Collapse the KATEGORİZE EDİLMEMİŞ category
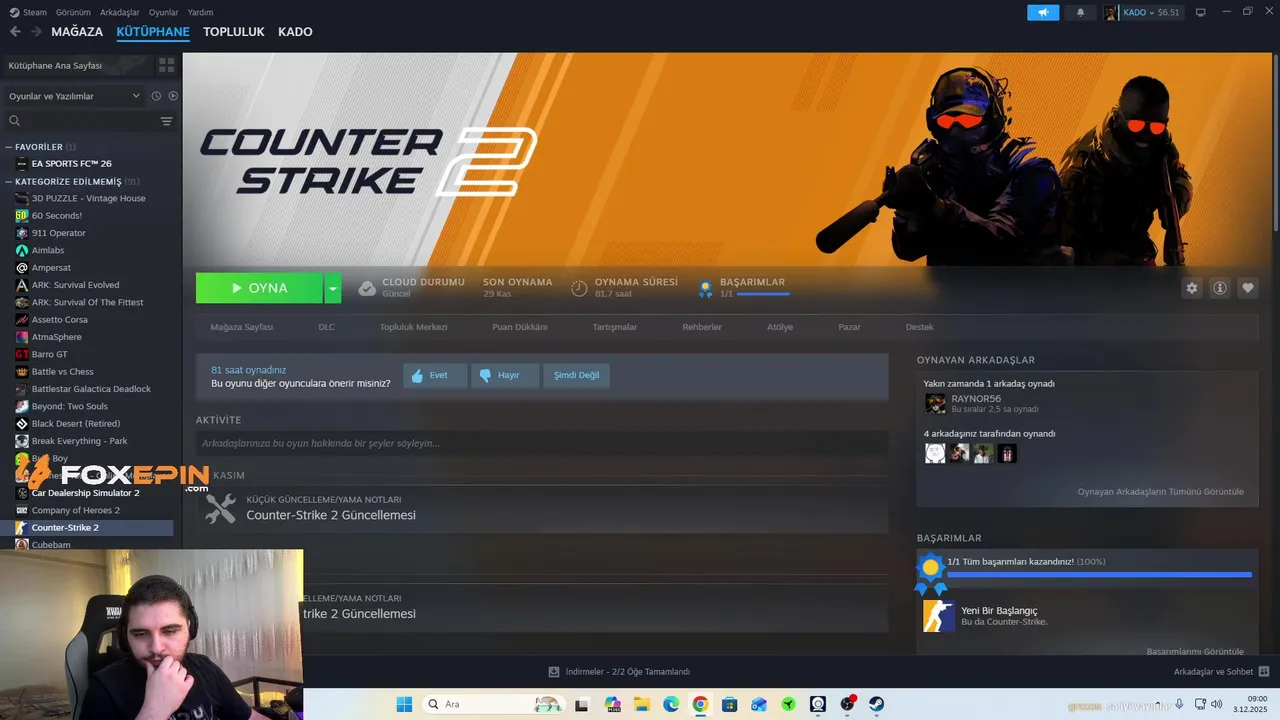Viewport: 1280px width, 720px height. click(x=9, y=182)
